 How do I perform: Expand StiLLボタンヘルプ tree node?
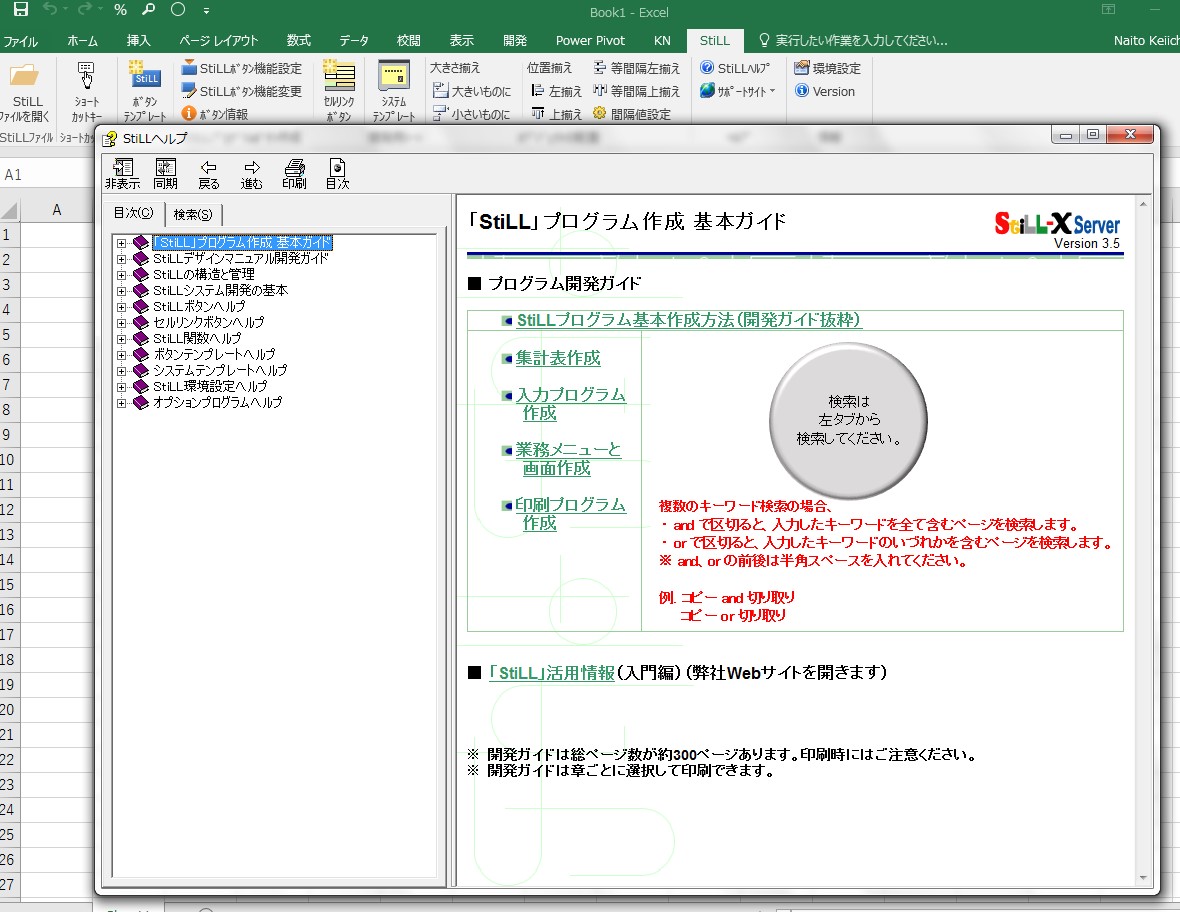tap(121, 307)
